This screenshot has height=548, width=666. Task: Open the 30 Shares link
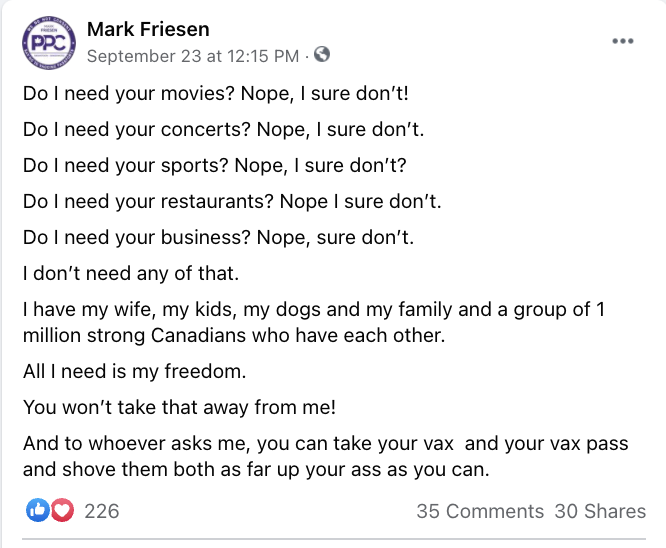[600, 511]
